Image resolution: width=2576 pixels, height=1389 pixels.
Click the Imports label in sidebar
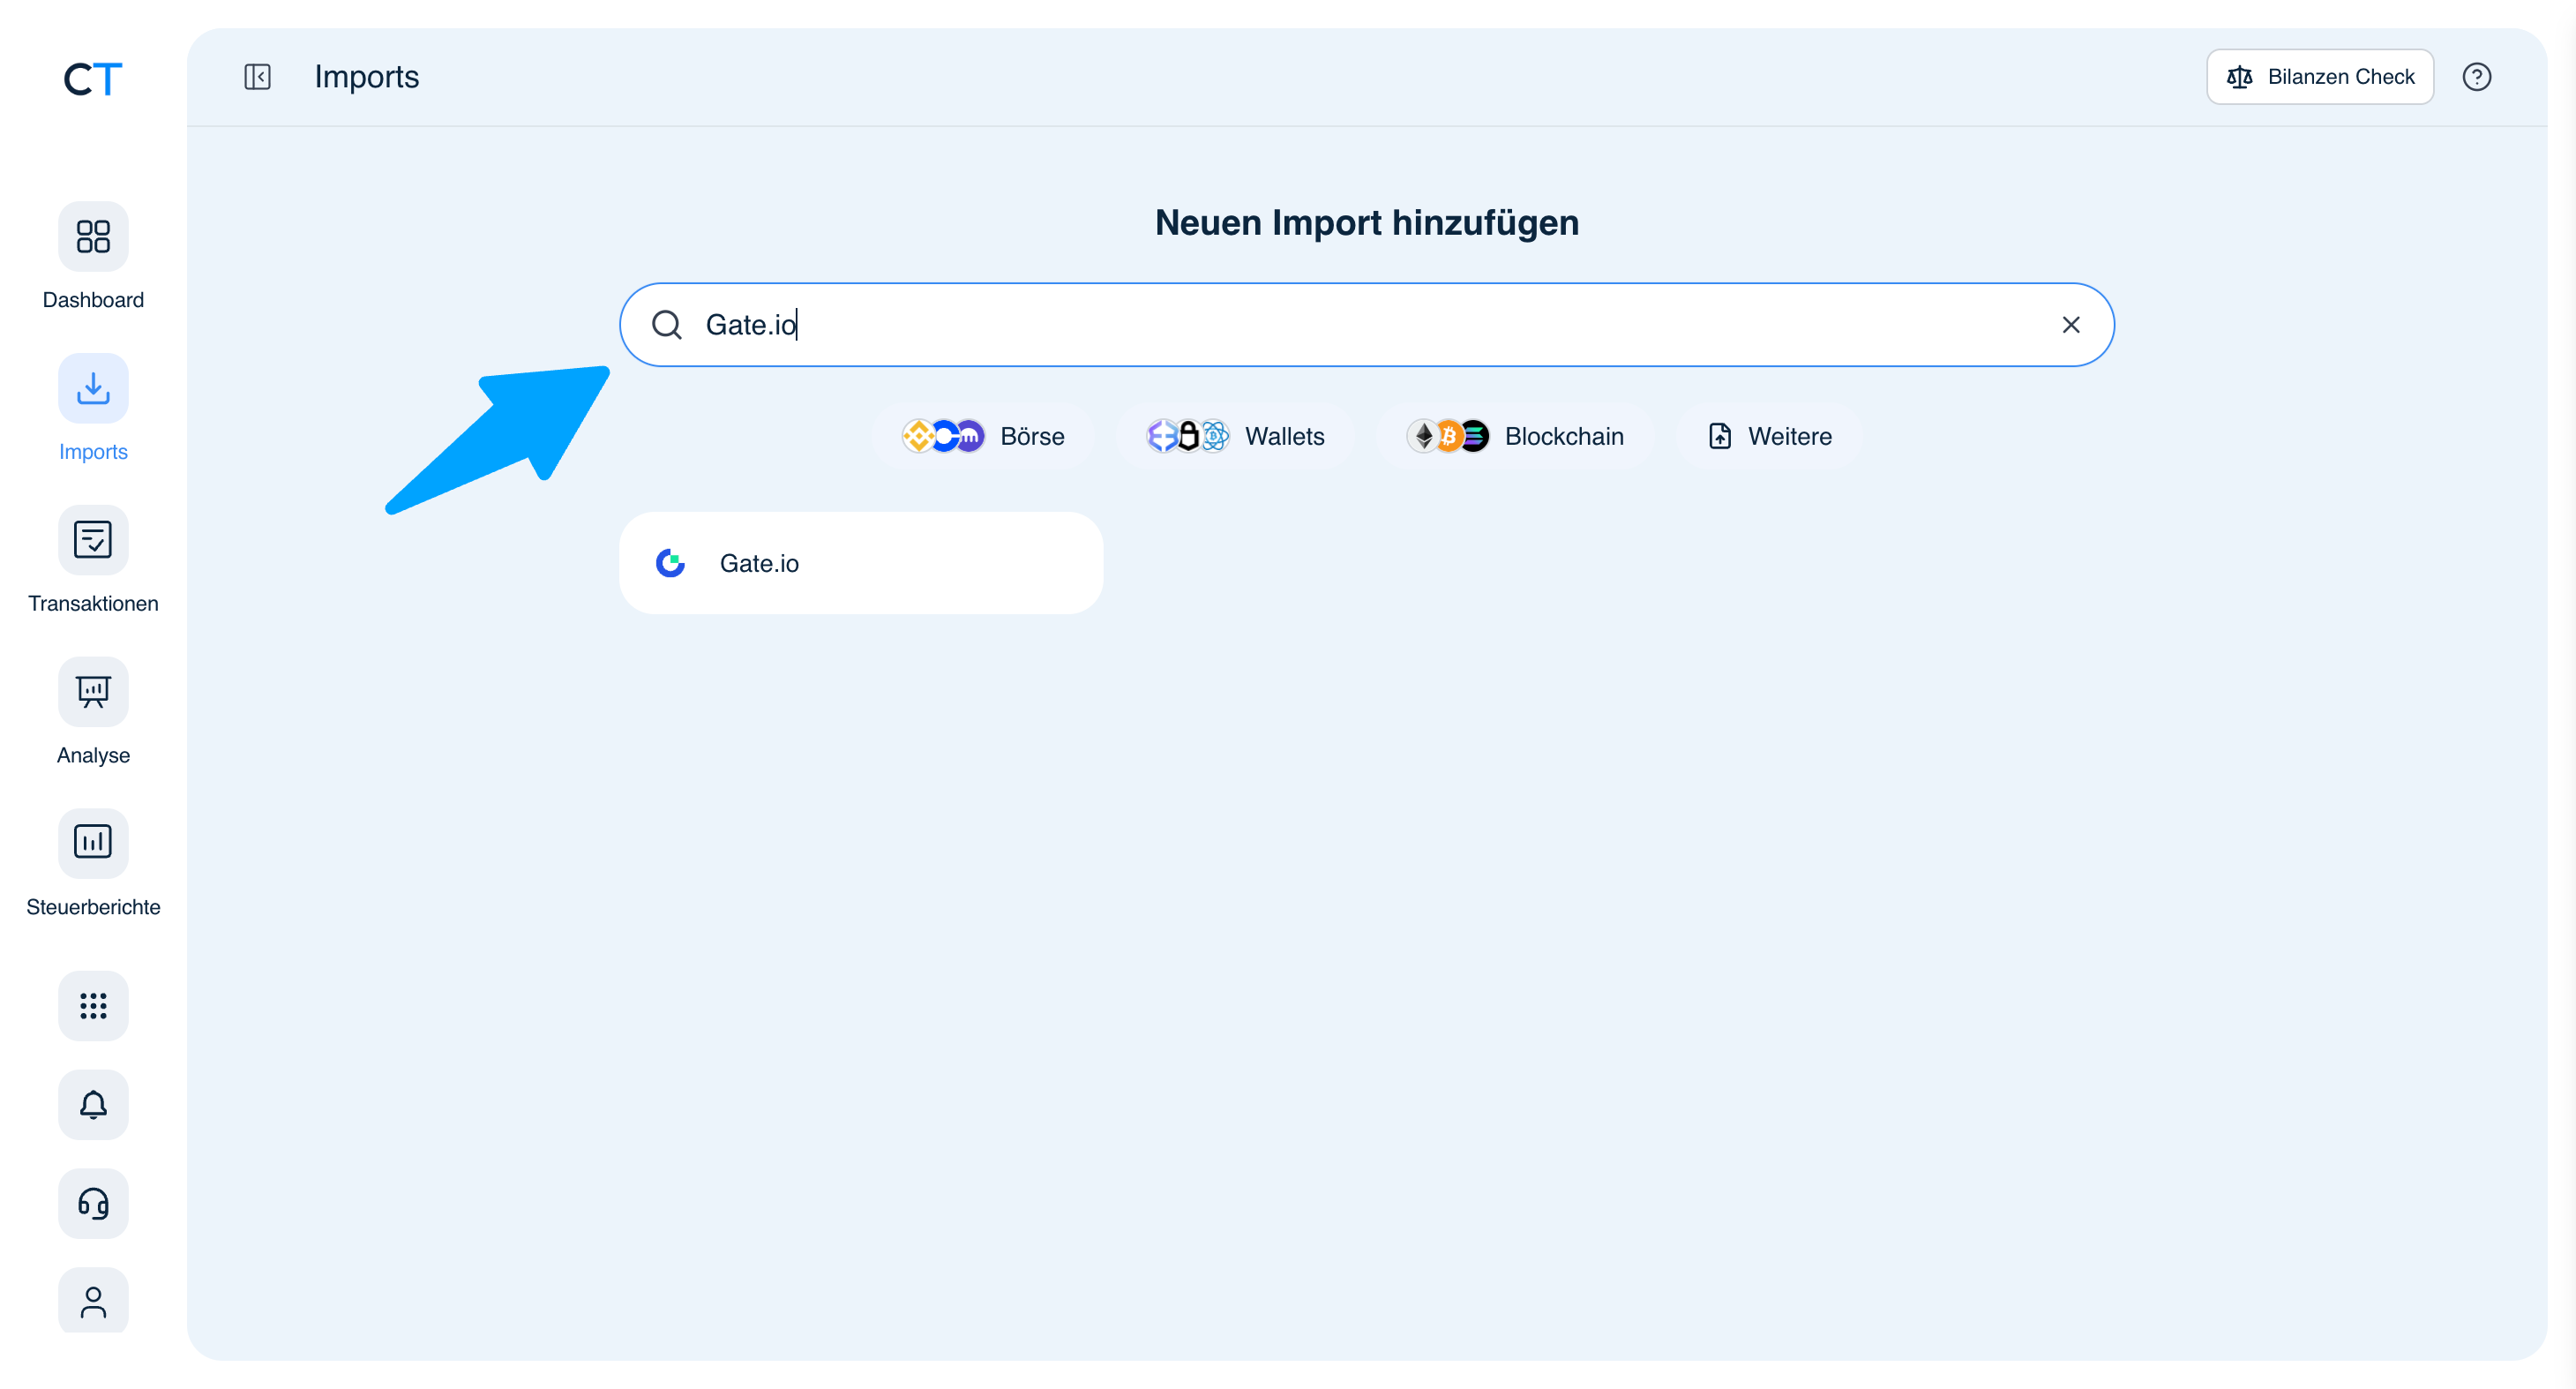tap(93, 452)
